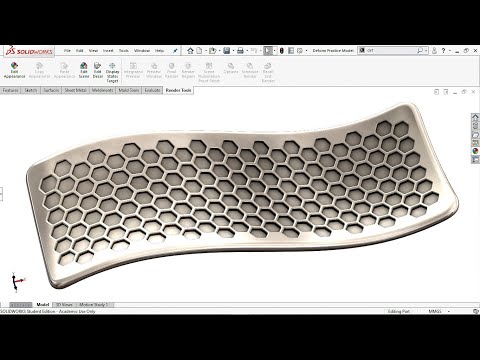Activate the Select cursor tool
The width and height of the screenshot is (480, 360).
click(x=267, y=51)
